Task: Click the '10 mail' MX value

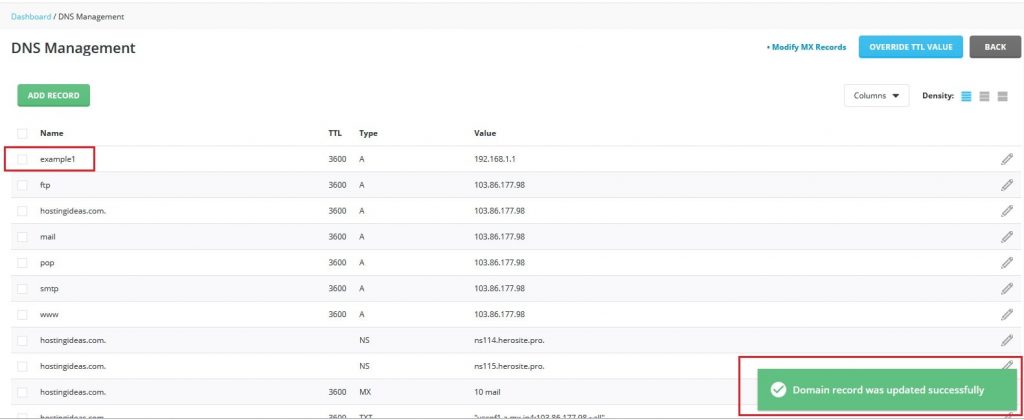Action: (487, 392)
